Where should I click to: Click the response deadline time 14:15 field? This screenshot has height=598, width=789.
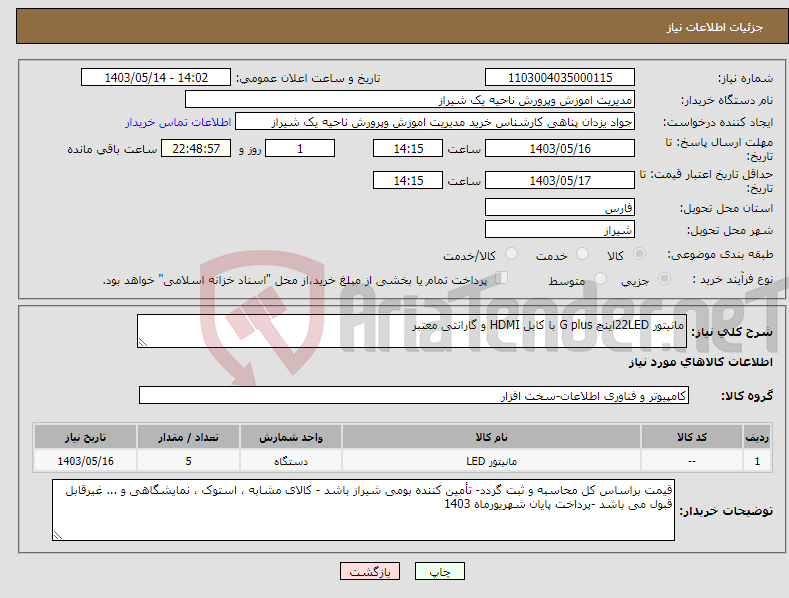coord(408,148)
